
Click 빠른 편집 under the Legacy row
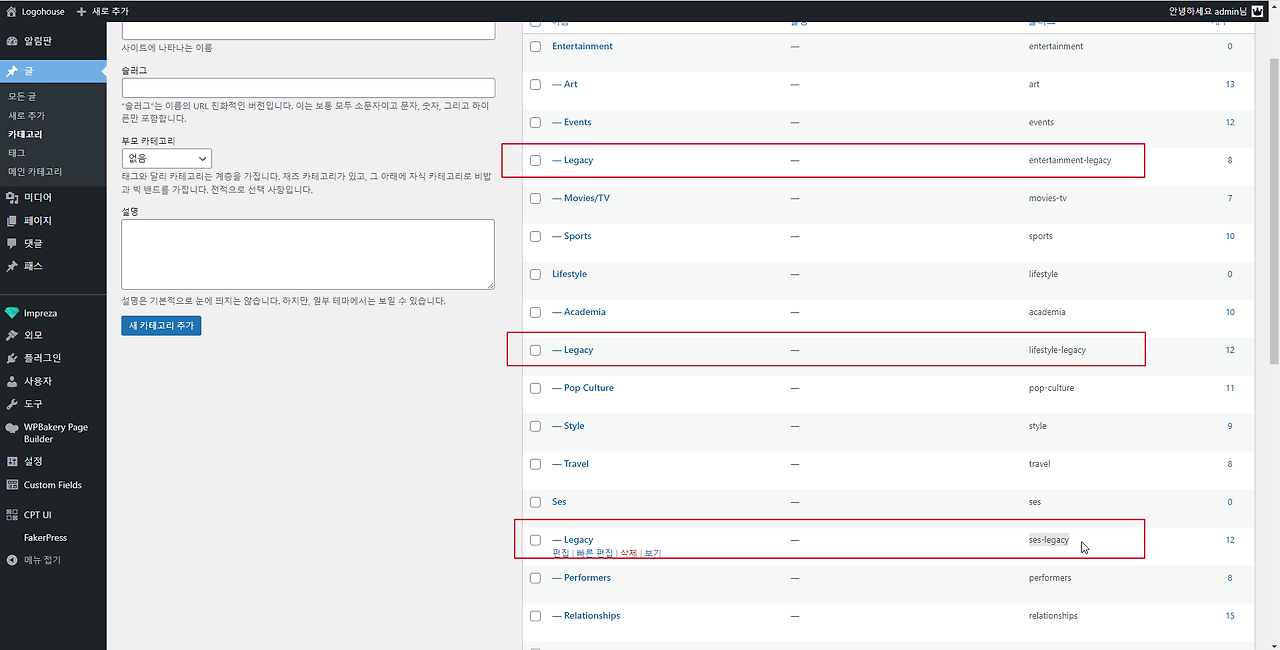click(595, 553)
